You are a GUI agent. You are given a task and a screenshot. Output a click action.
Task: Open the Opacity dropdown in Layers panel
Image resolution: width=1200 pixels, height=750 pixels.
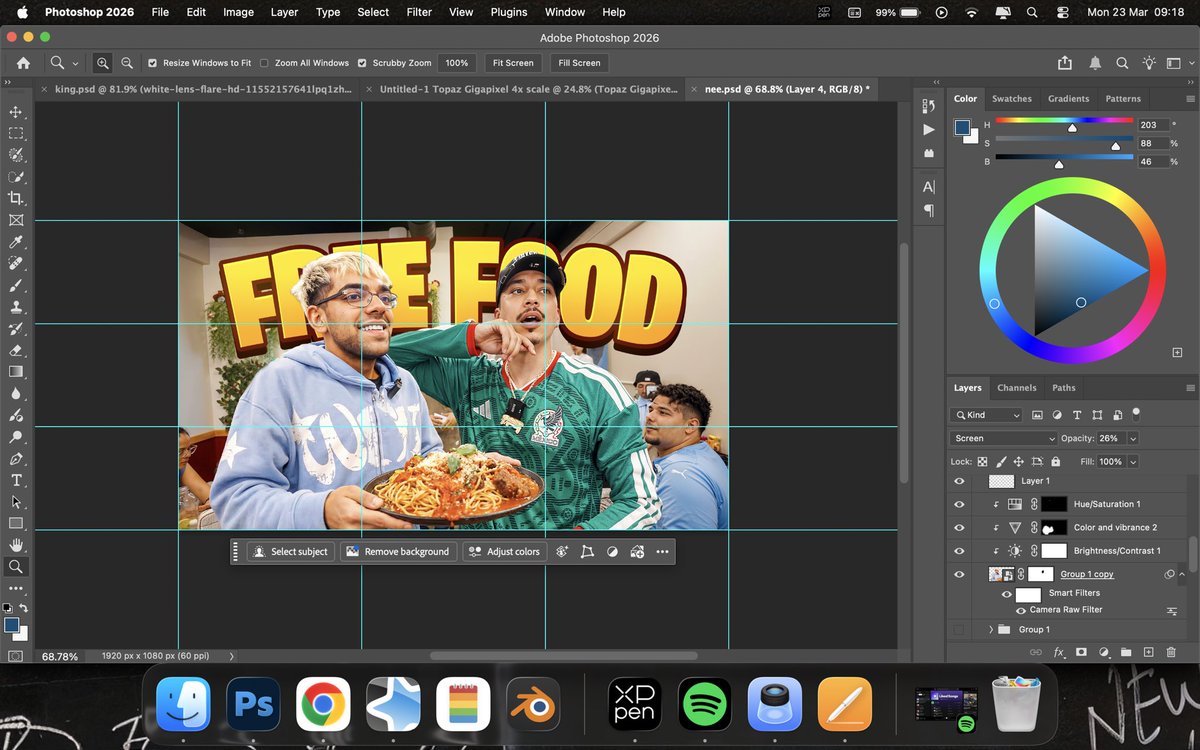click(x=1132, y=438)
